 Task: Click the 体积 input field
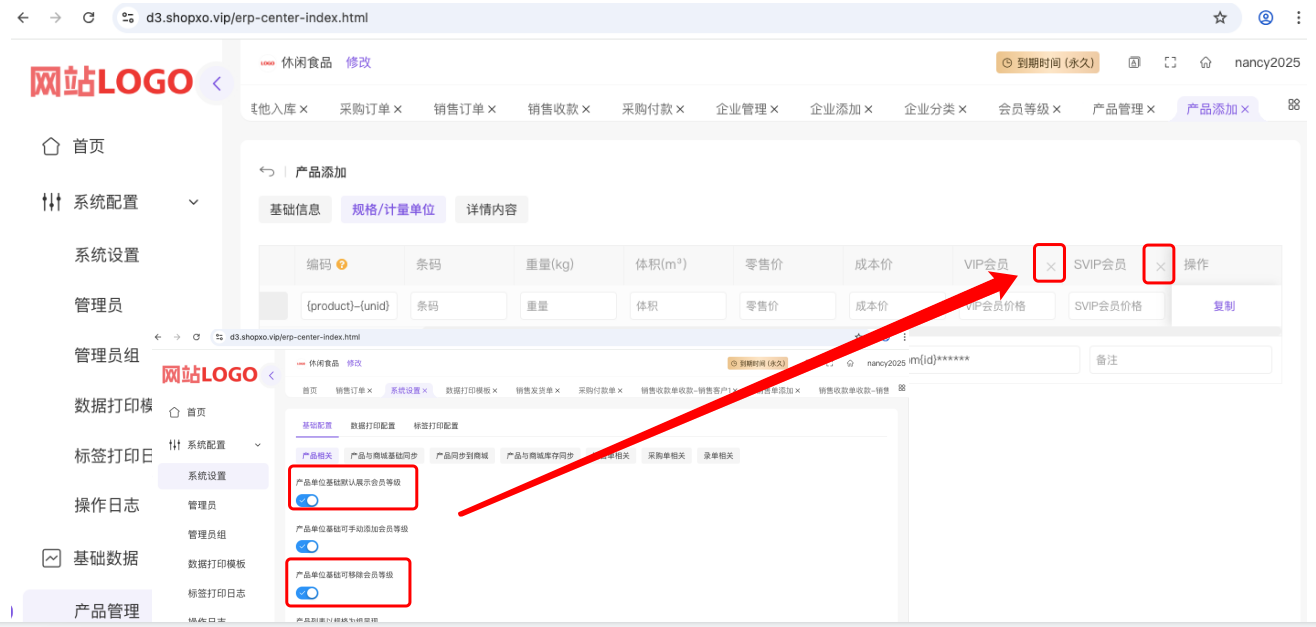click(678, 306)
